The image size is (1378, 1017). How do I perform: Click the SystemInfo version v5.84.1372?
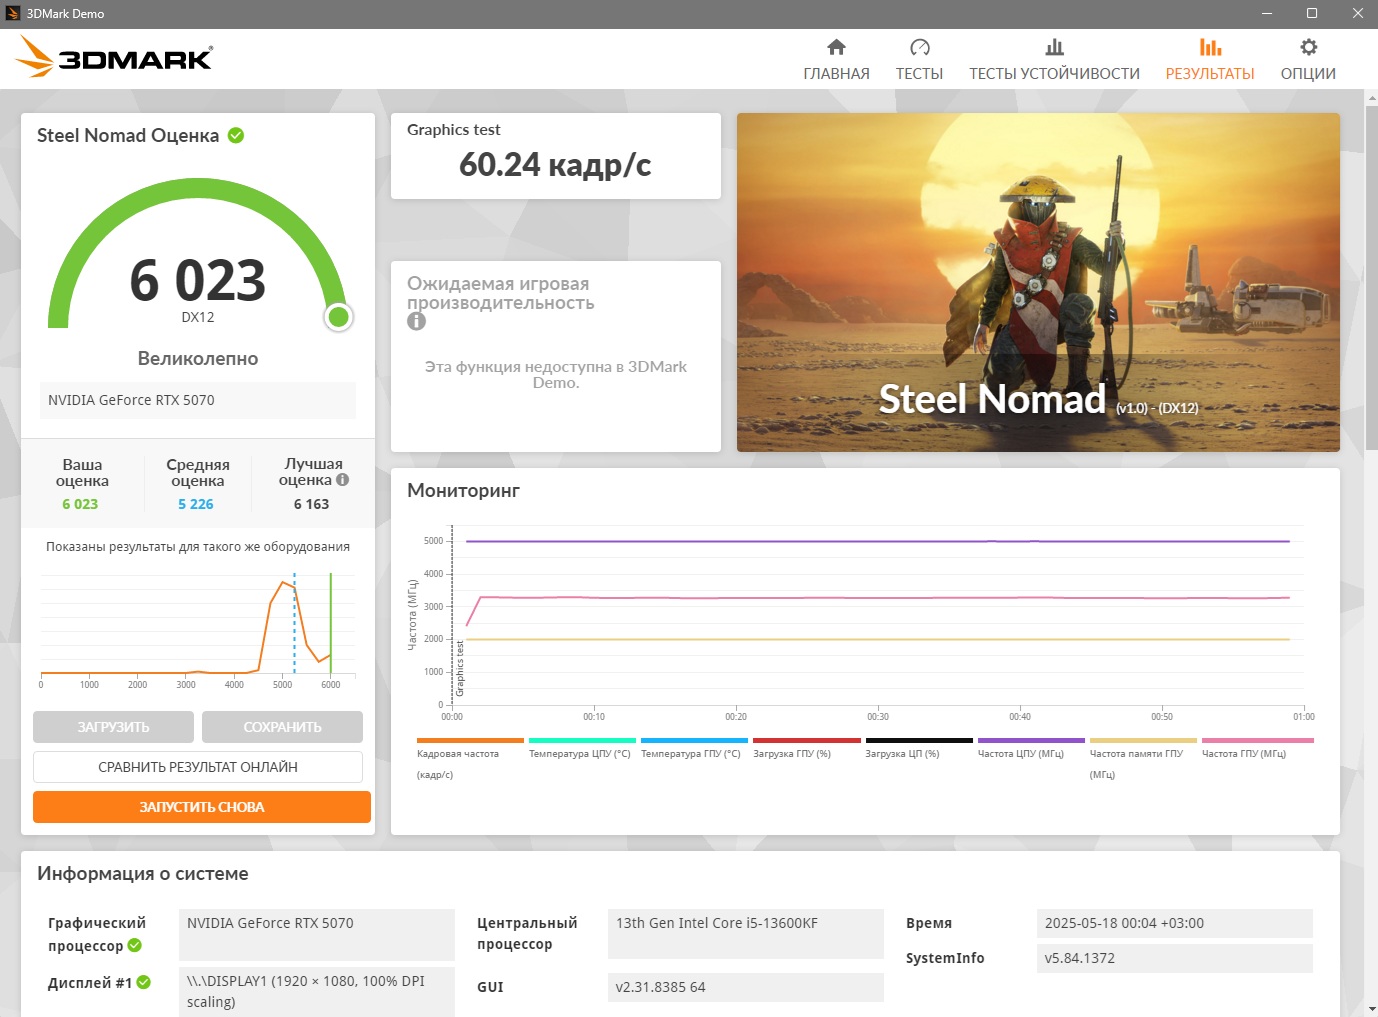(1175, 958)
